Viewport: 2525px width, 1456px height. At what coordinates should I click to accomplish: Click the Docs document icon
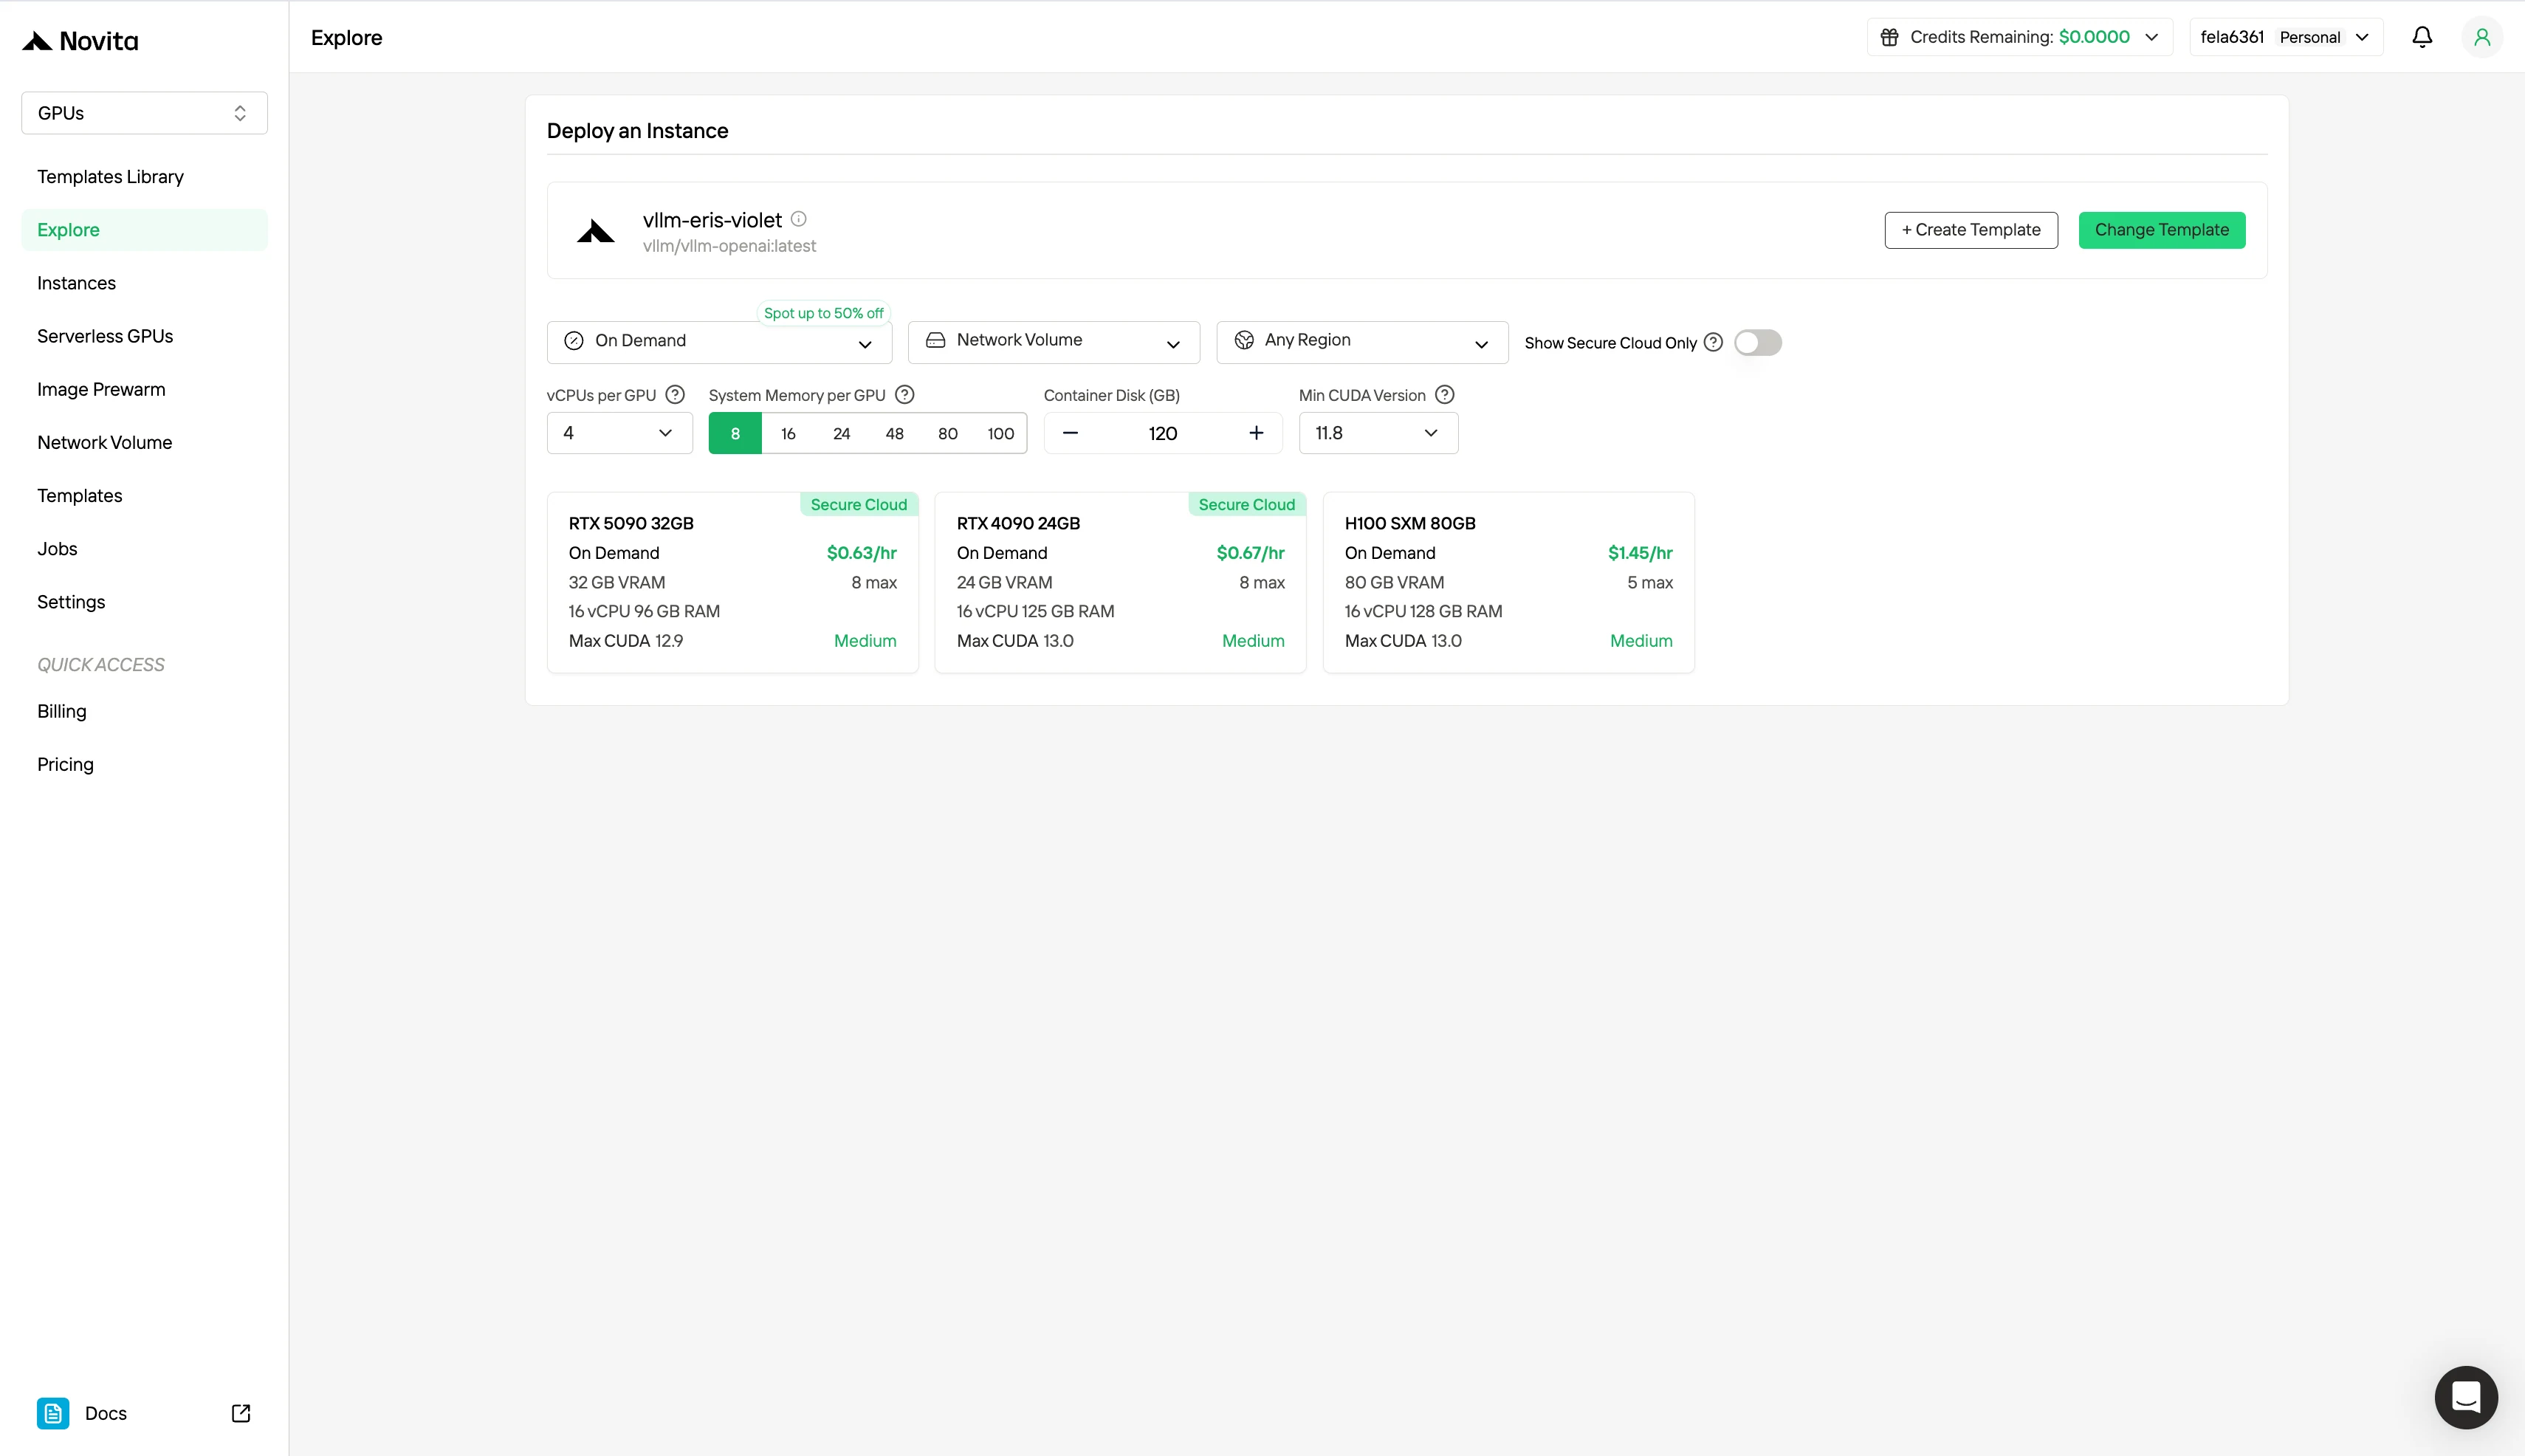coord(53,1413)
